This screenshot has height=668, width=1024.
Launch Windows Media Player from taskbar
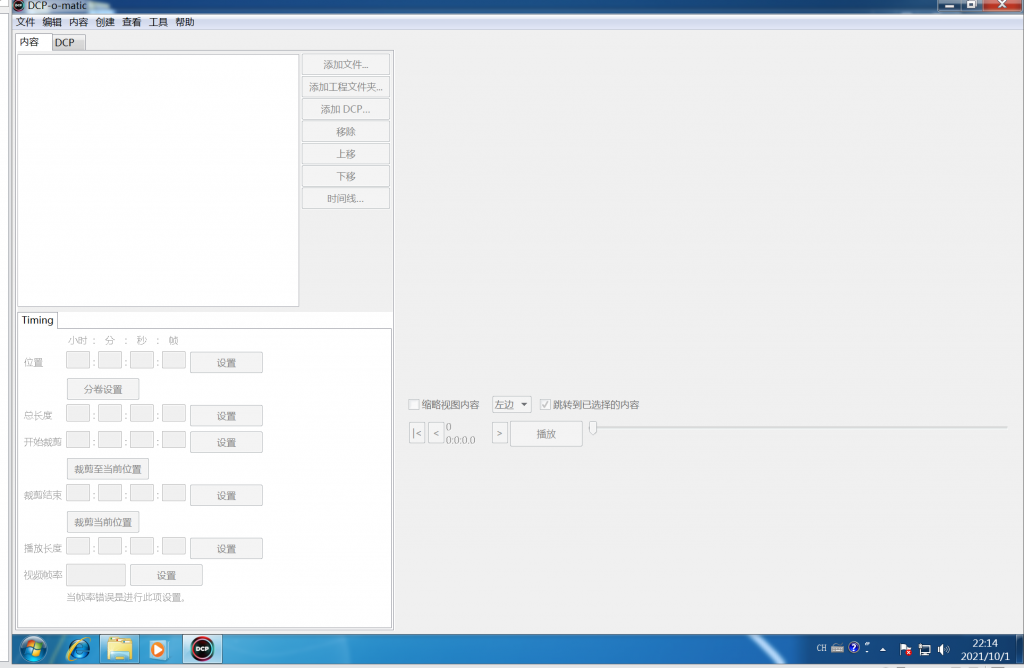[x=158, y=648]
